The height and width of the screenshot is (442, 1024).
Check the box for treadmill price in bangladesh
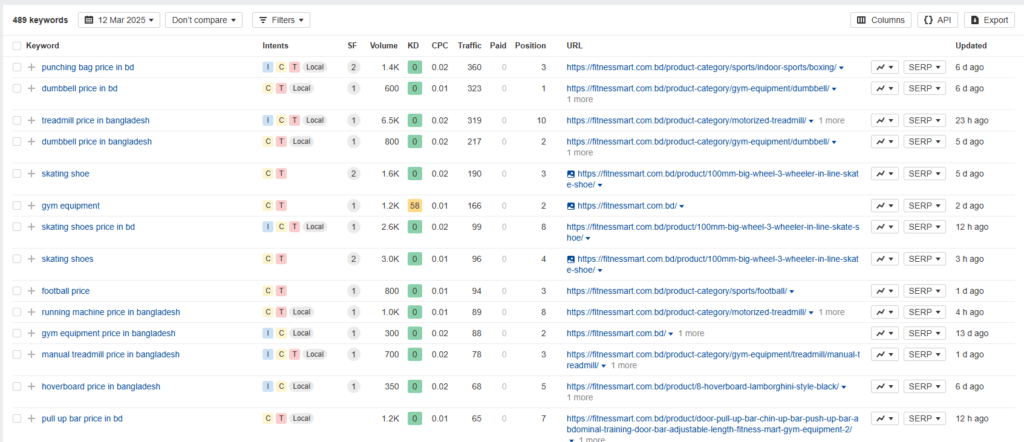point(17,120)
